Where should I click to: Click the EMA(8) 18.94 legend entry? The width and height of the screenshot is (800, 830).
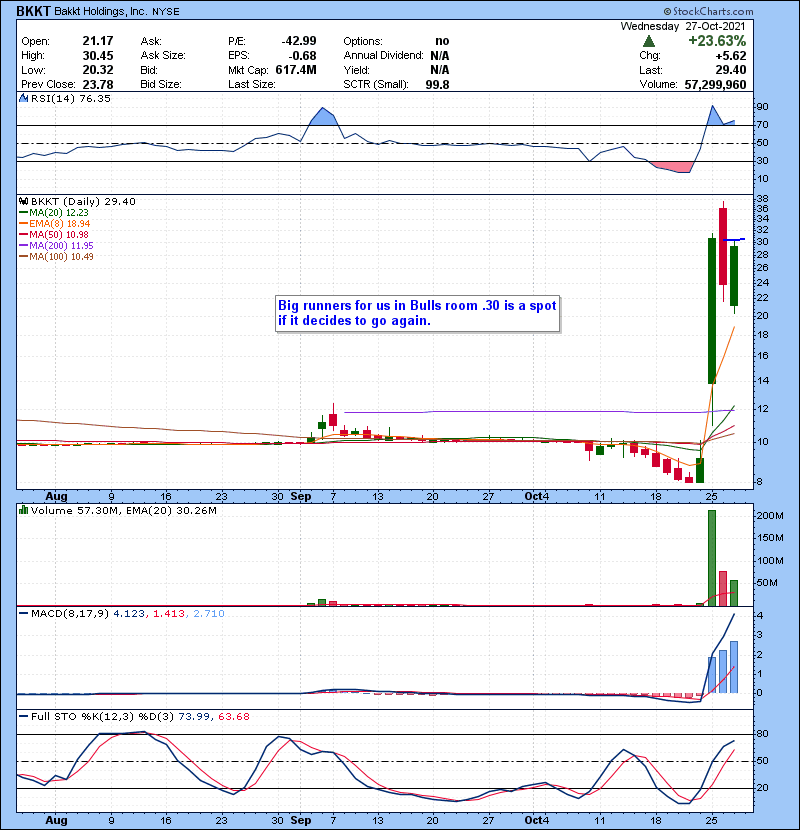pos(55,224)
